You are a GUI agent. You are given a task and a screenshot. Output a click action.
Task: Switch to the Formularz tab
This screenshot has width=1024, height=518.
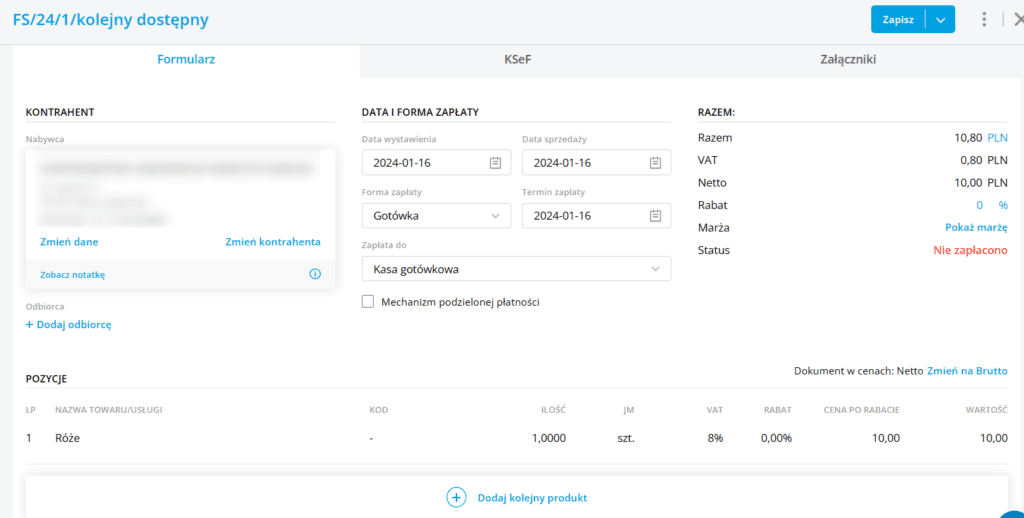click(186, 59)
